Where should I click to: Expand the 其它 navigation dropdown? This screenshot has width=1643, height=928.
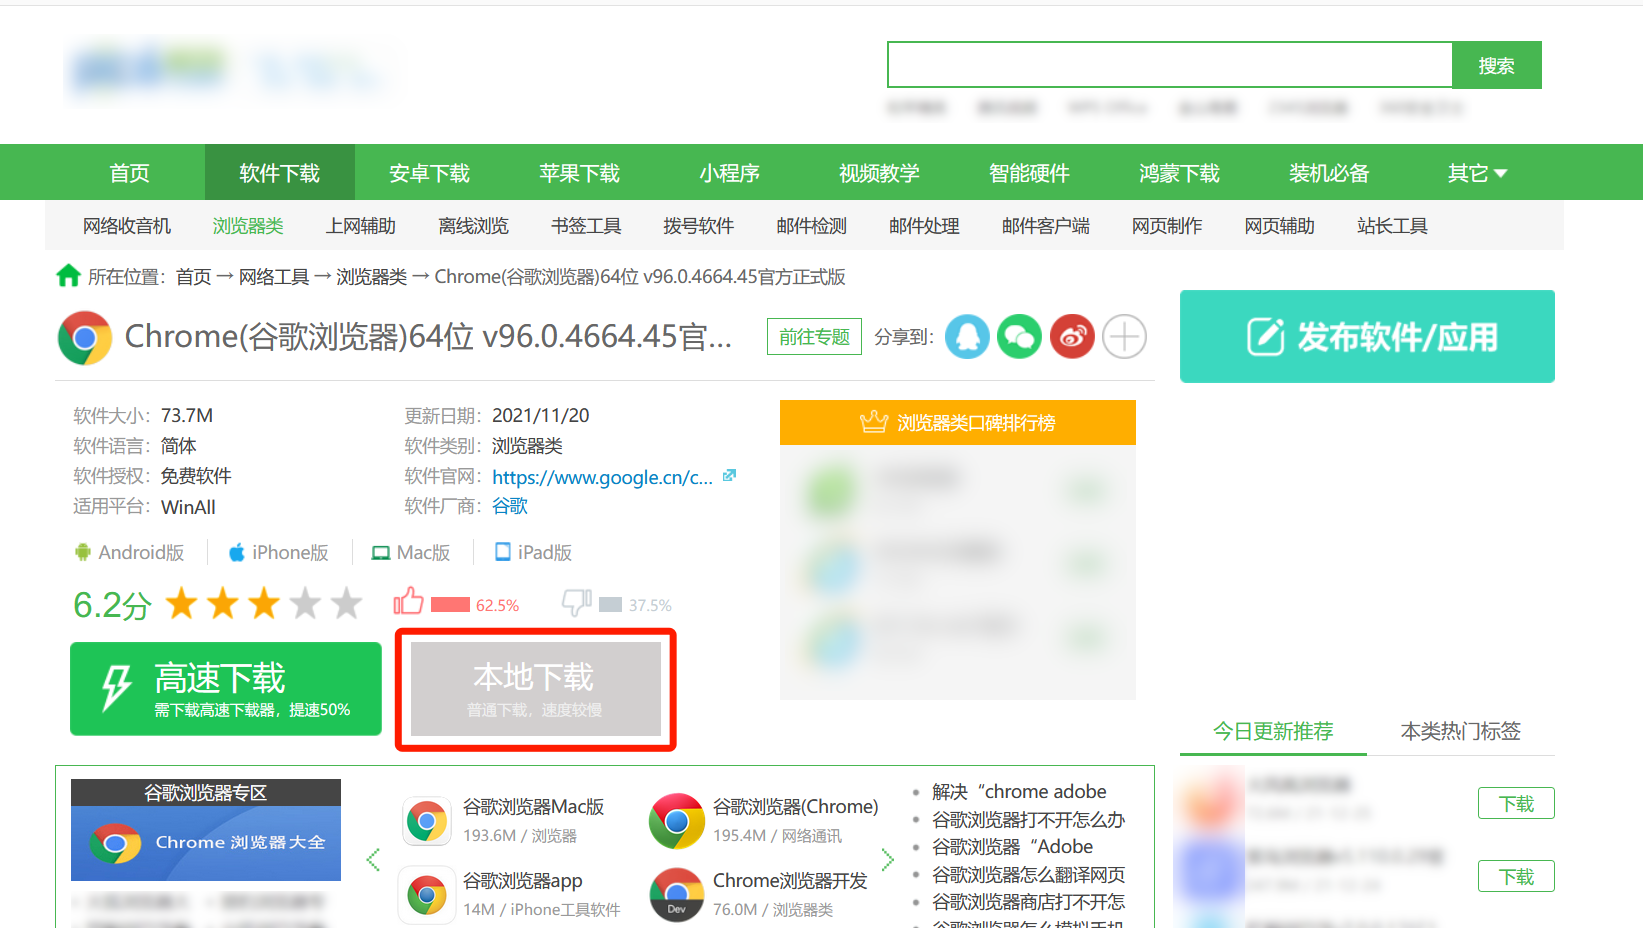[1475, 172]
